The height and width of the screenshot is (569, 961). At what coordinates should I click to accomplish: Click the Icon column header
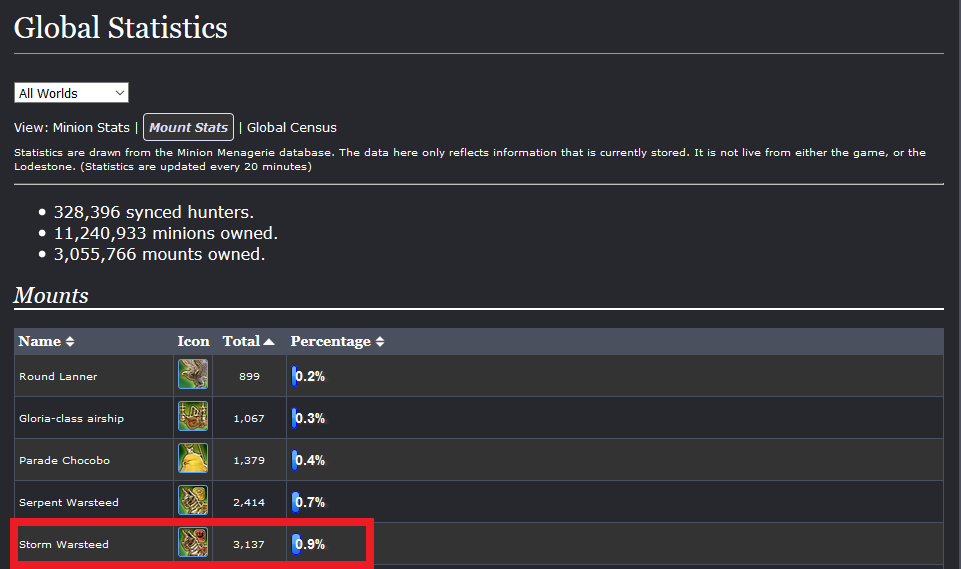[x=193, y=342]
